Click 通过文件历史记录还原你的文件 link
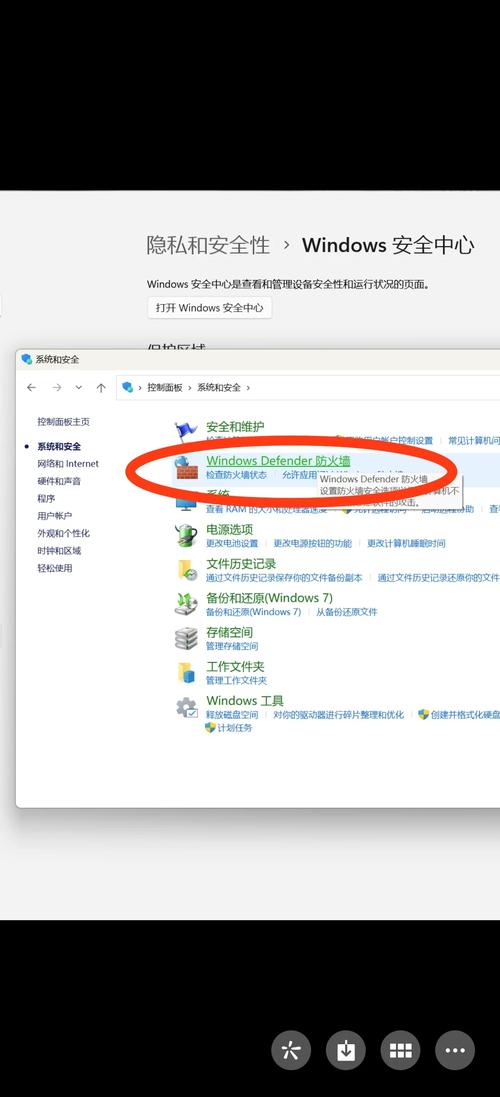The image size is (500, 1097). point(438,578)
